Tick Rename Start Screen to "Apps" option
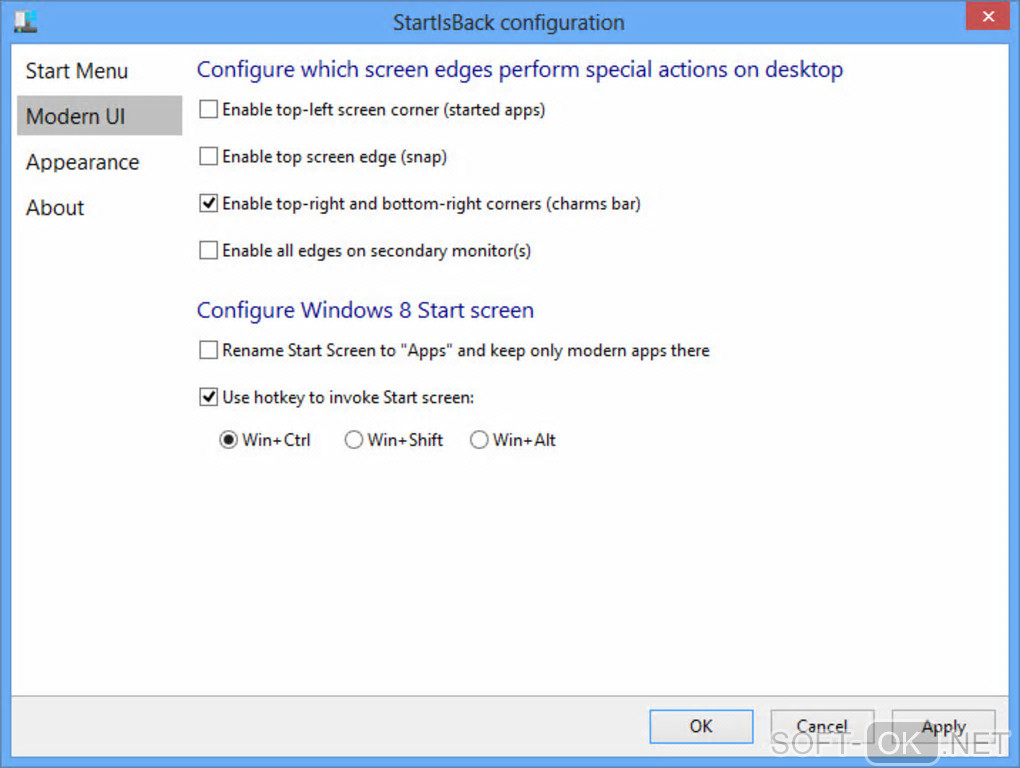This screenshot has height=768, width=1020. (208, 350)
